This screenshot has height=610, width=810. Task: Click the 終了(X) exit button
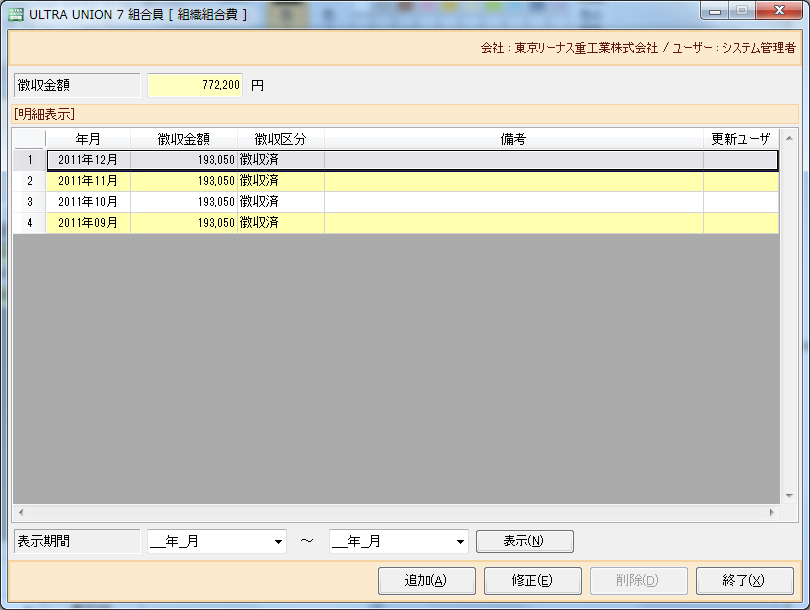click(744, 581)
